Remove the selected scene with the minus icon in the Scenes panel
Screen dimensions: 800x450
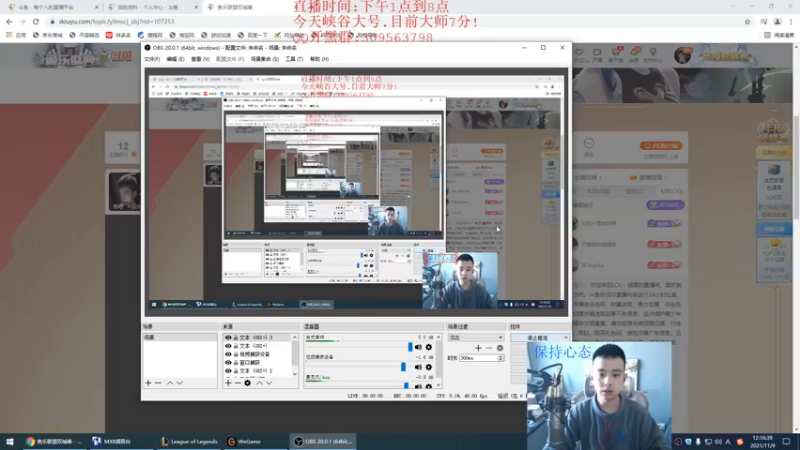point(158,383)
